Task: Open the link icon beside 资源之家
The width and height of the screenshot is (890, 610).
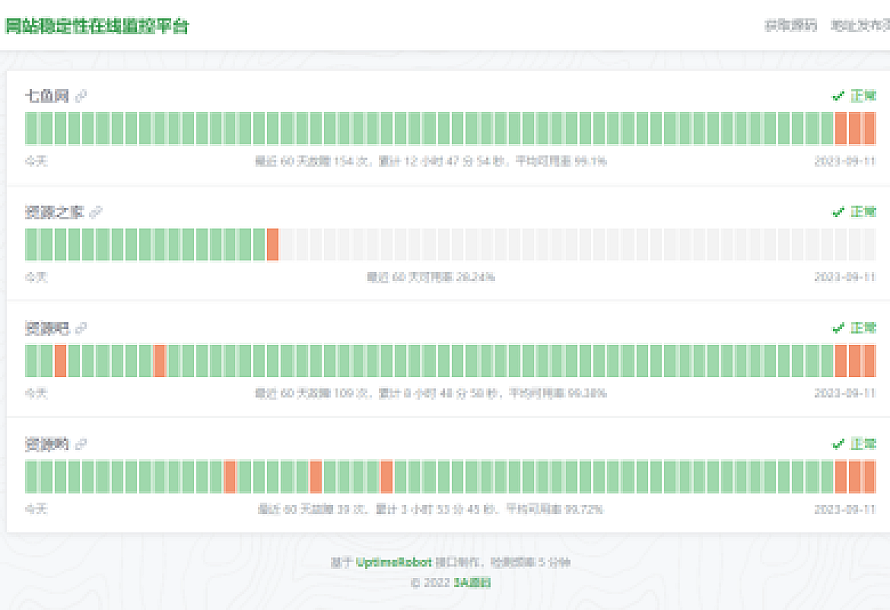Action: pyautogui.click(x=96, y=212)
